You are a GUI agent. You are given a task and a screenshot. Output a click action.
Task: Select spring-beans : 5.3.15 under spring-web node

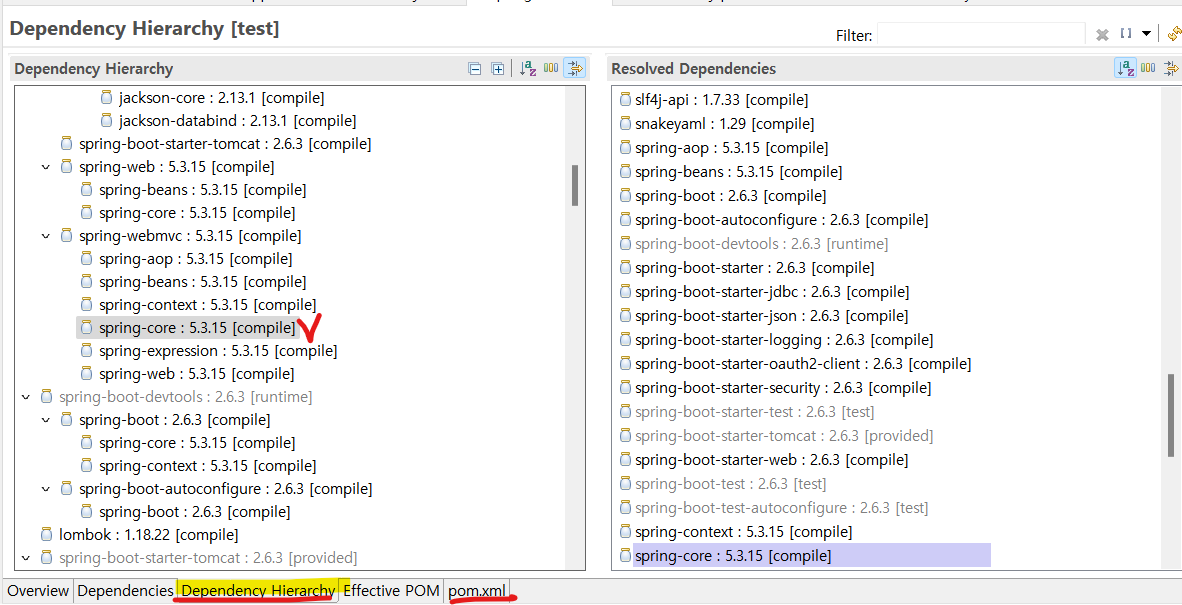pos(203,190)
